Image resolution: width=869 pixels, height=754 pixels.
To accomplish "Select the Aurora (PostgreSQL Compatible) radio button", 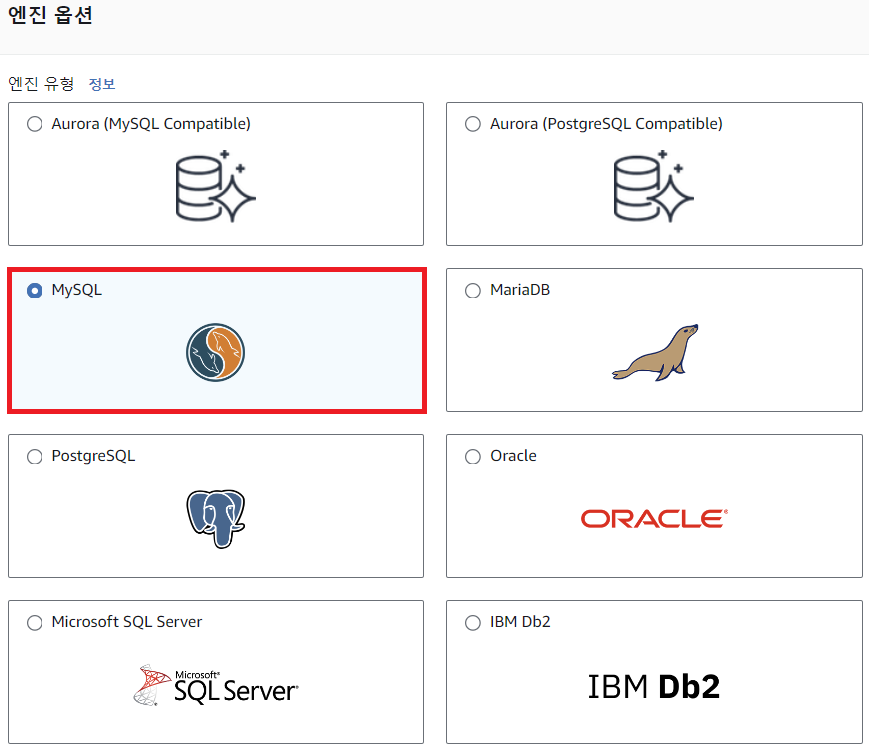I will tap(473, 124).
